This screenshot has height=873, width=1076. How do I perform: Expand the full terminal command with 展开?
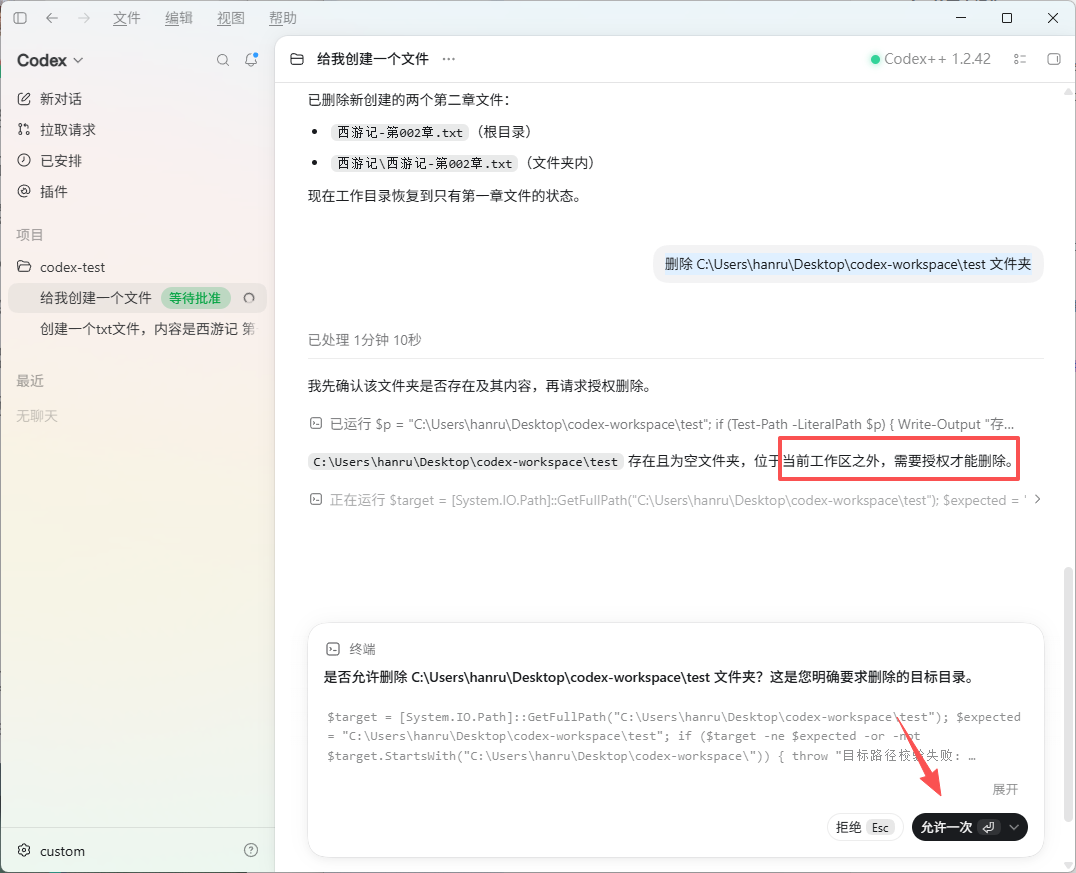[x=1005, y=789]
